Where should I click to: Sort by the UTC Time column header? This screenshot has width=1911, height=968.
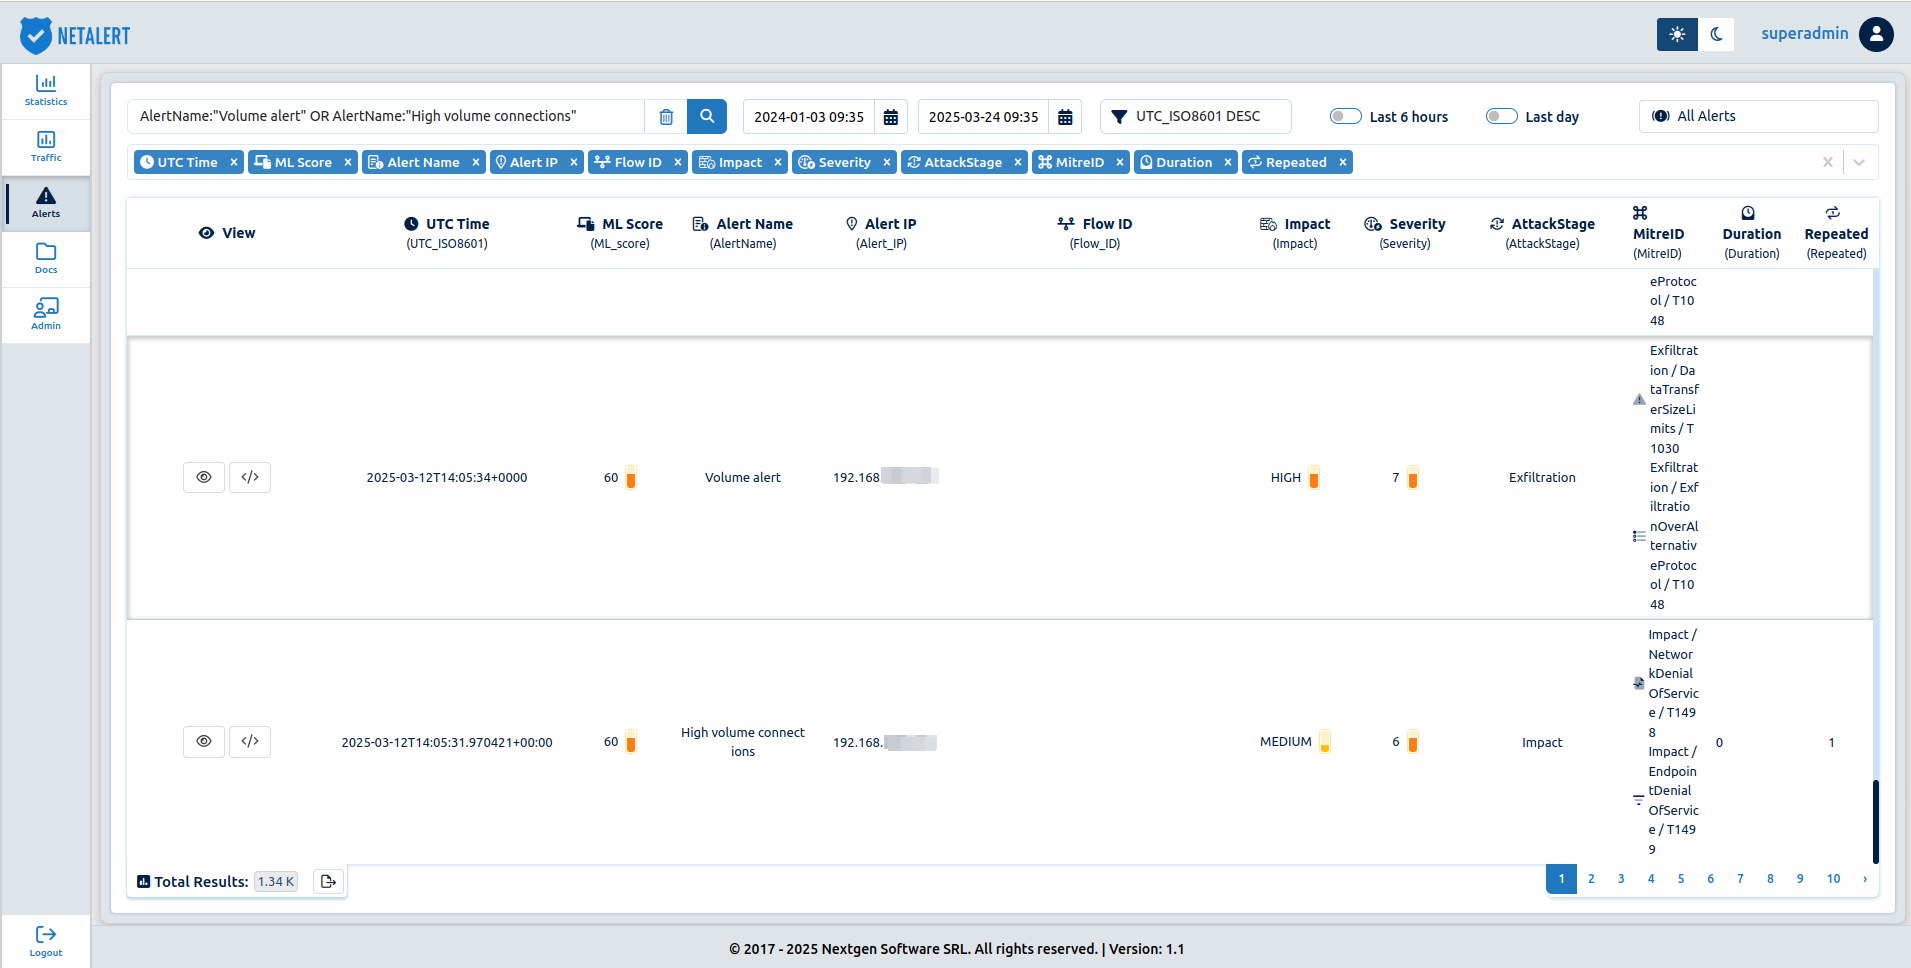447,233
